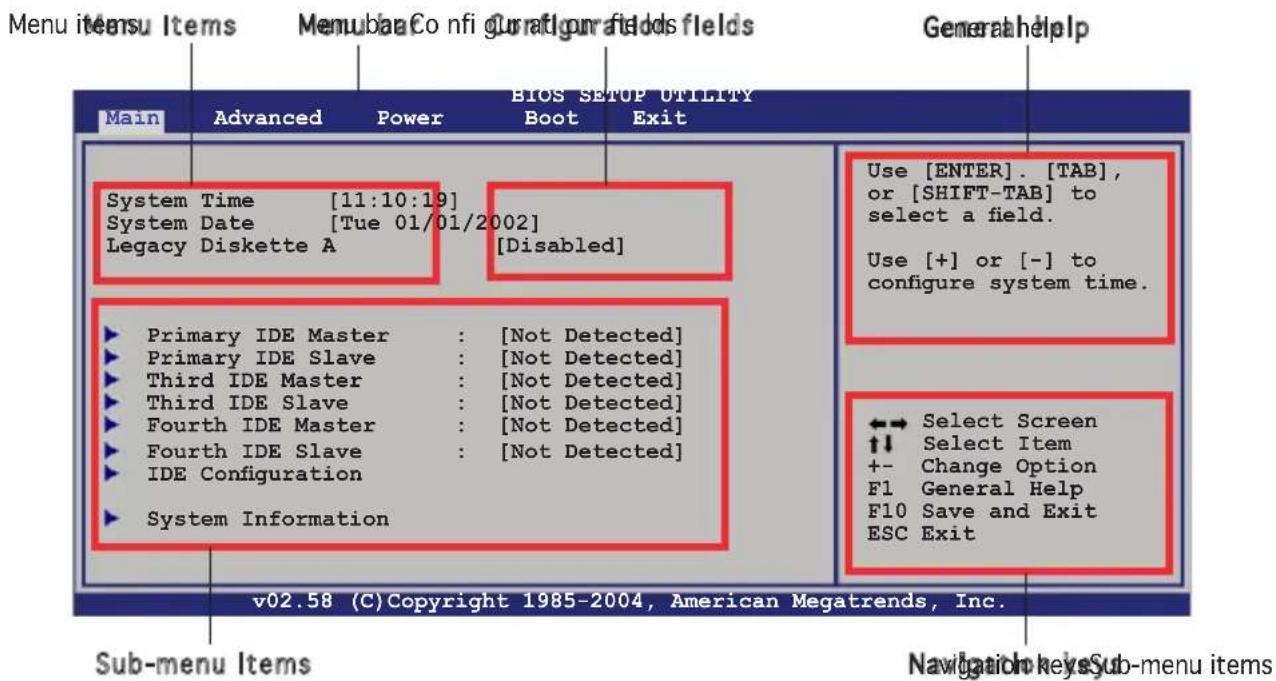The image size is (1276, 681).
Task: Click the 'Select Screen' navigation text
Action: coord(1009,421)
